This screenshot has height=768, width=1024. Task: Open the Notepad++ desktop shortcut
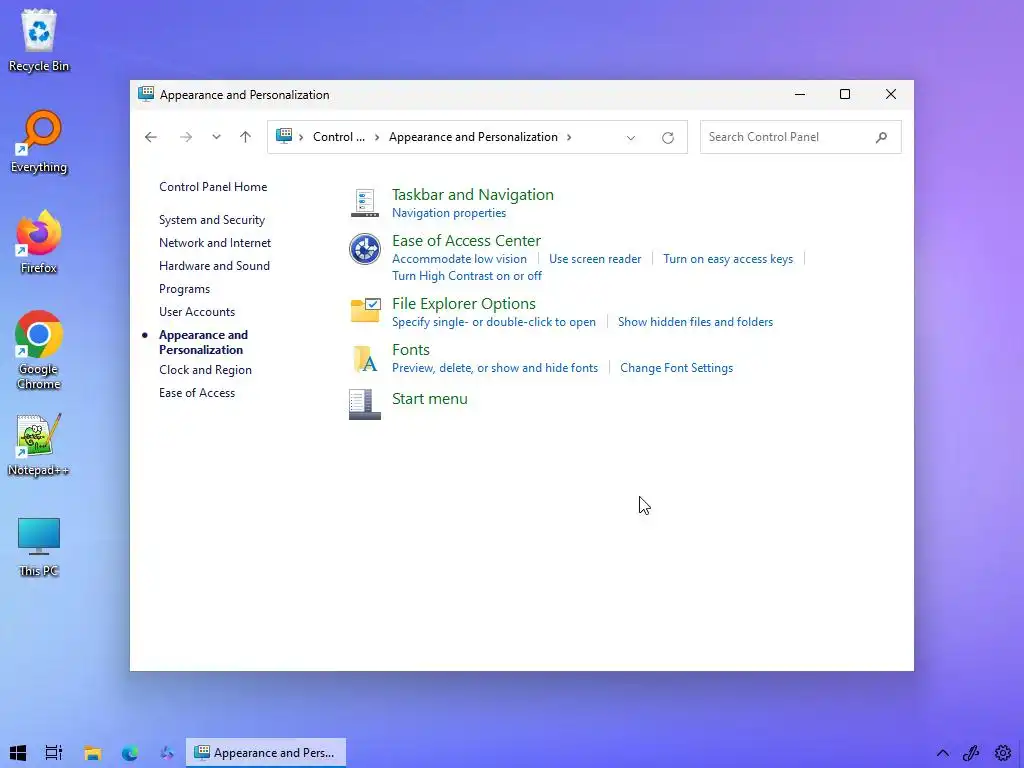tap(39, 445)
